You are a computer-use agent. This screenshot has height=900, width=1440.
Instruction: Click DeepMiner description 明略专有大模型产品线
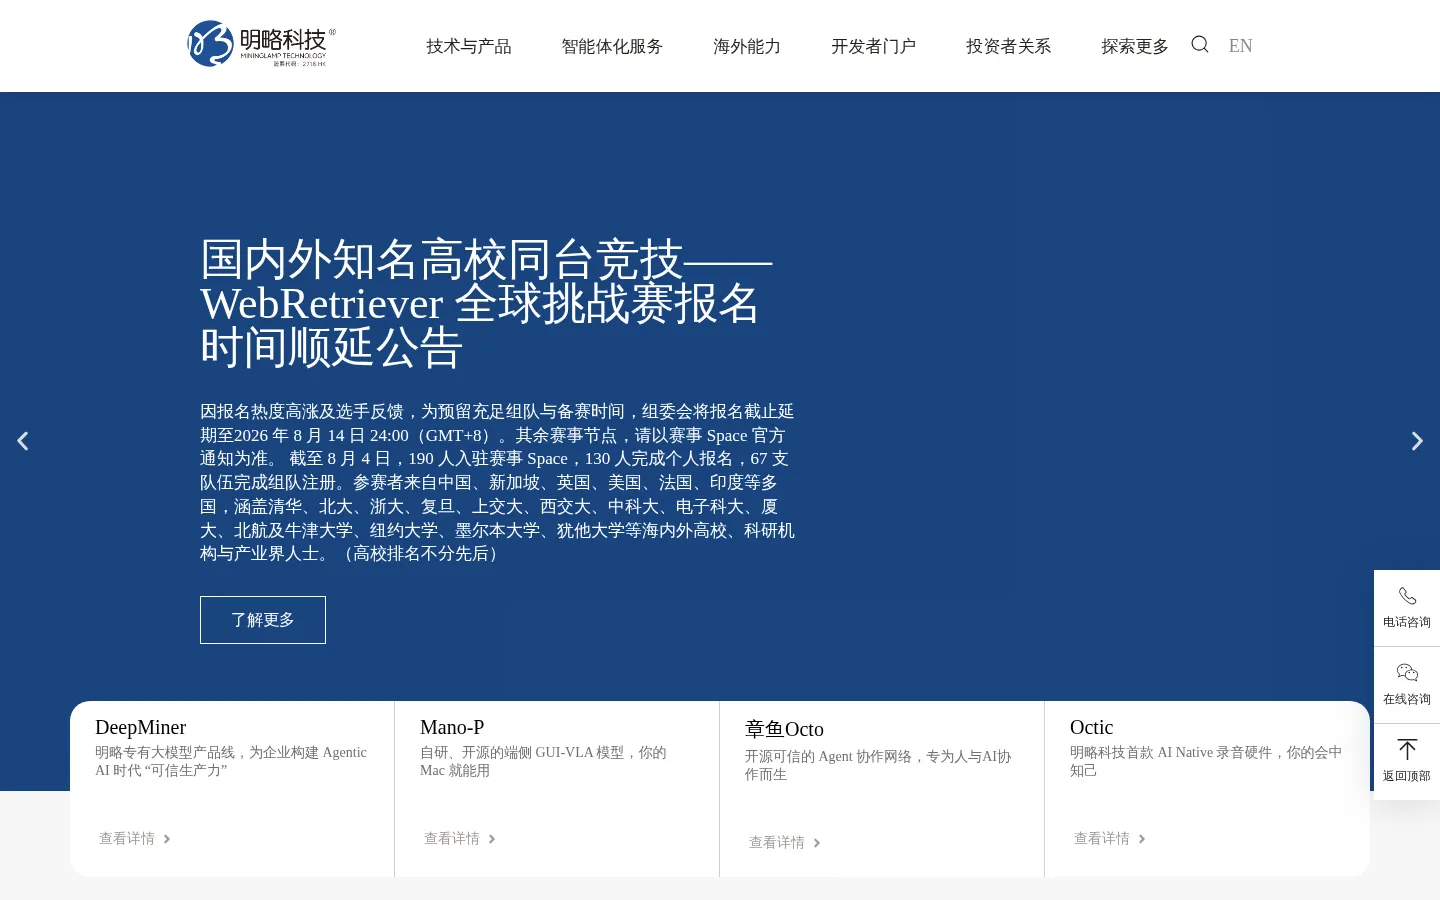(x=231, y=761)
